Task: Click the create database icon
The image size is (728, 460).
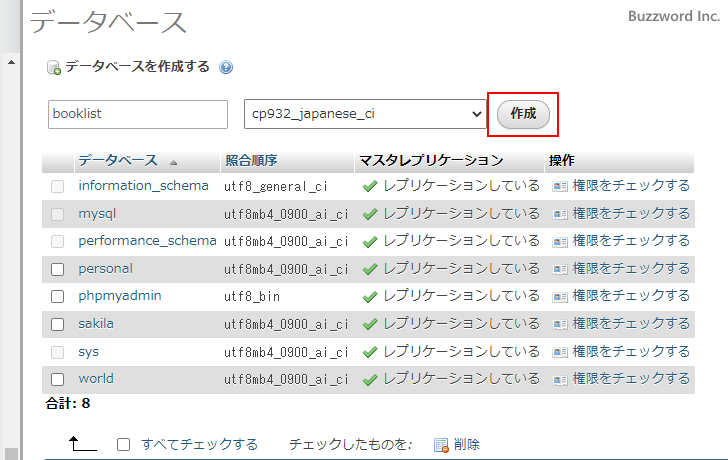Action: click(x=54, y=68)
